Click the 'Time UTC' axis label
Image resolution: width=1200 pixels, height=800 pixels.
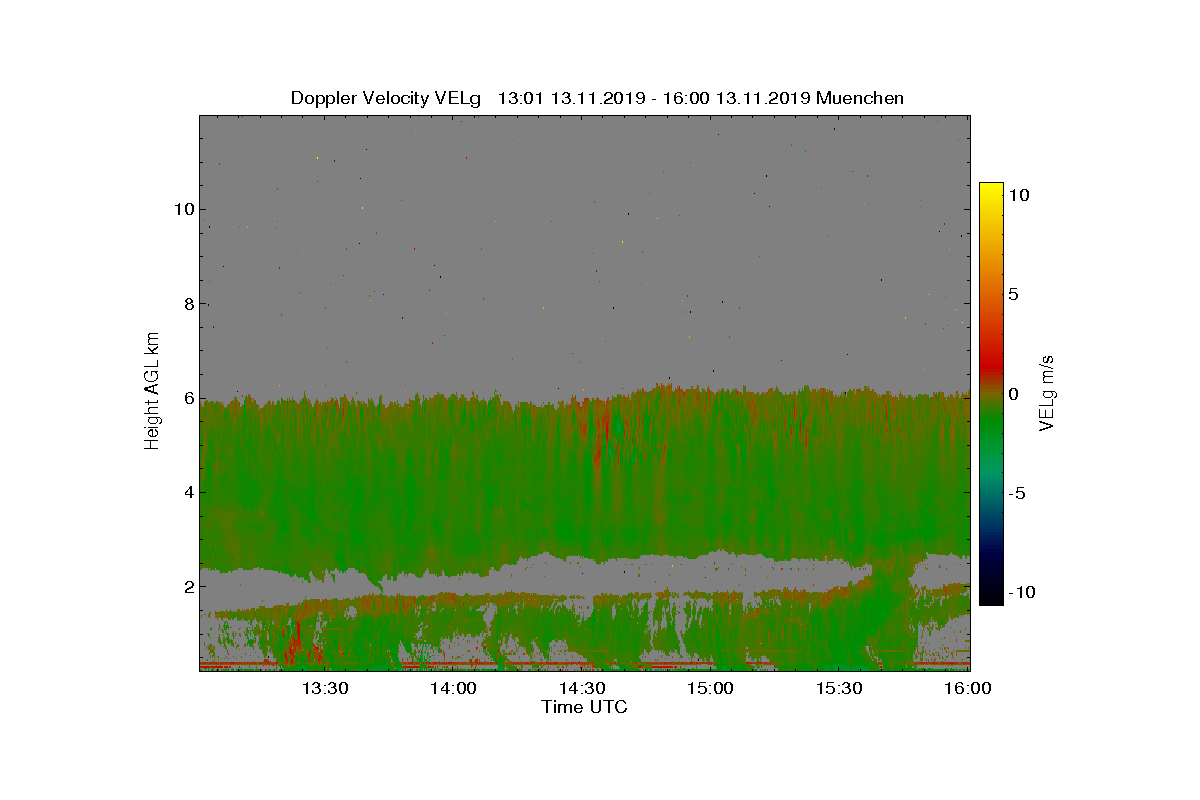585,707
